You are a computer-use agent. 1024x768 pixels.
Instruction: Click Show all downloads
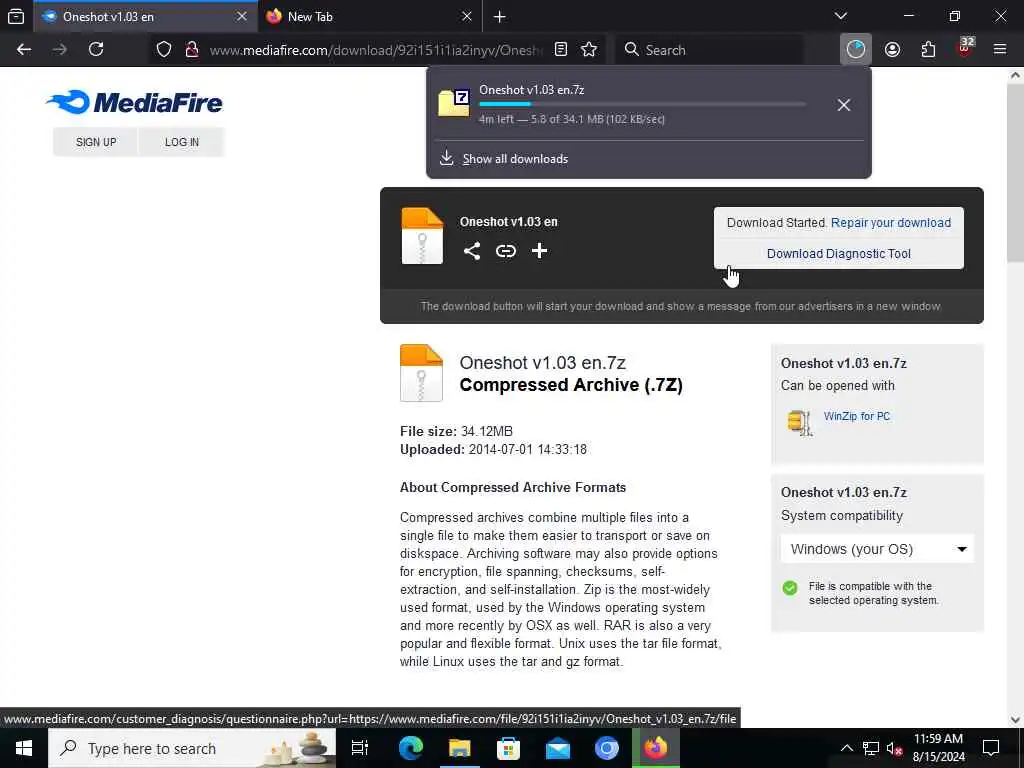515,159
